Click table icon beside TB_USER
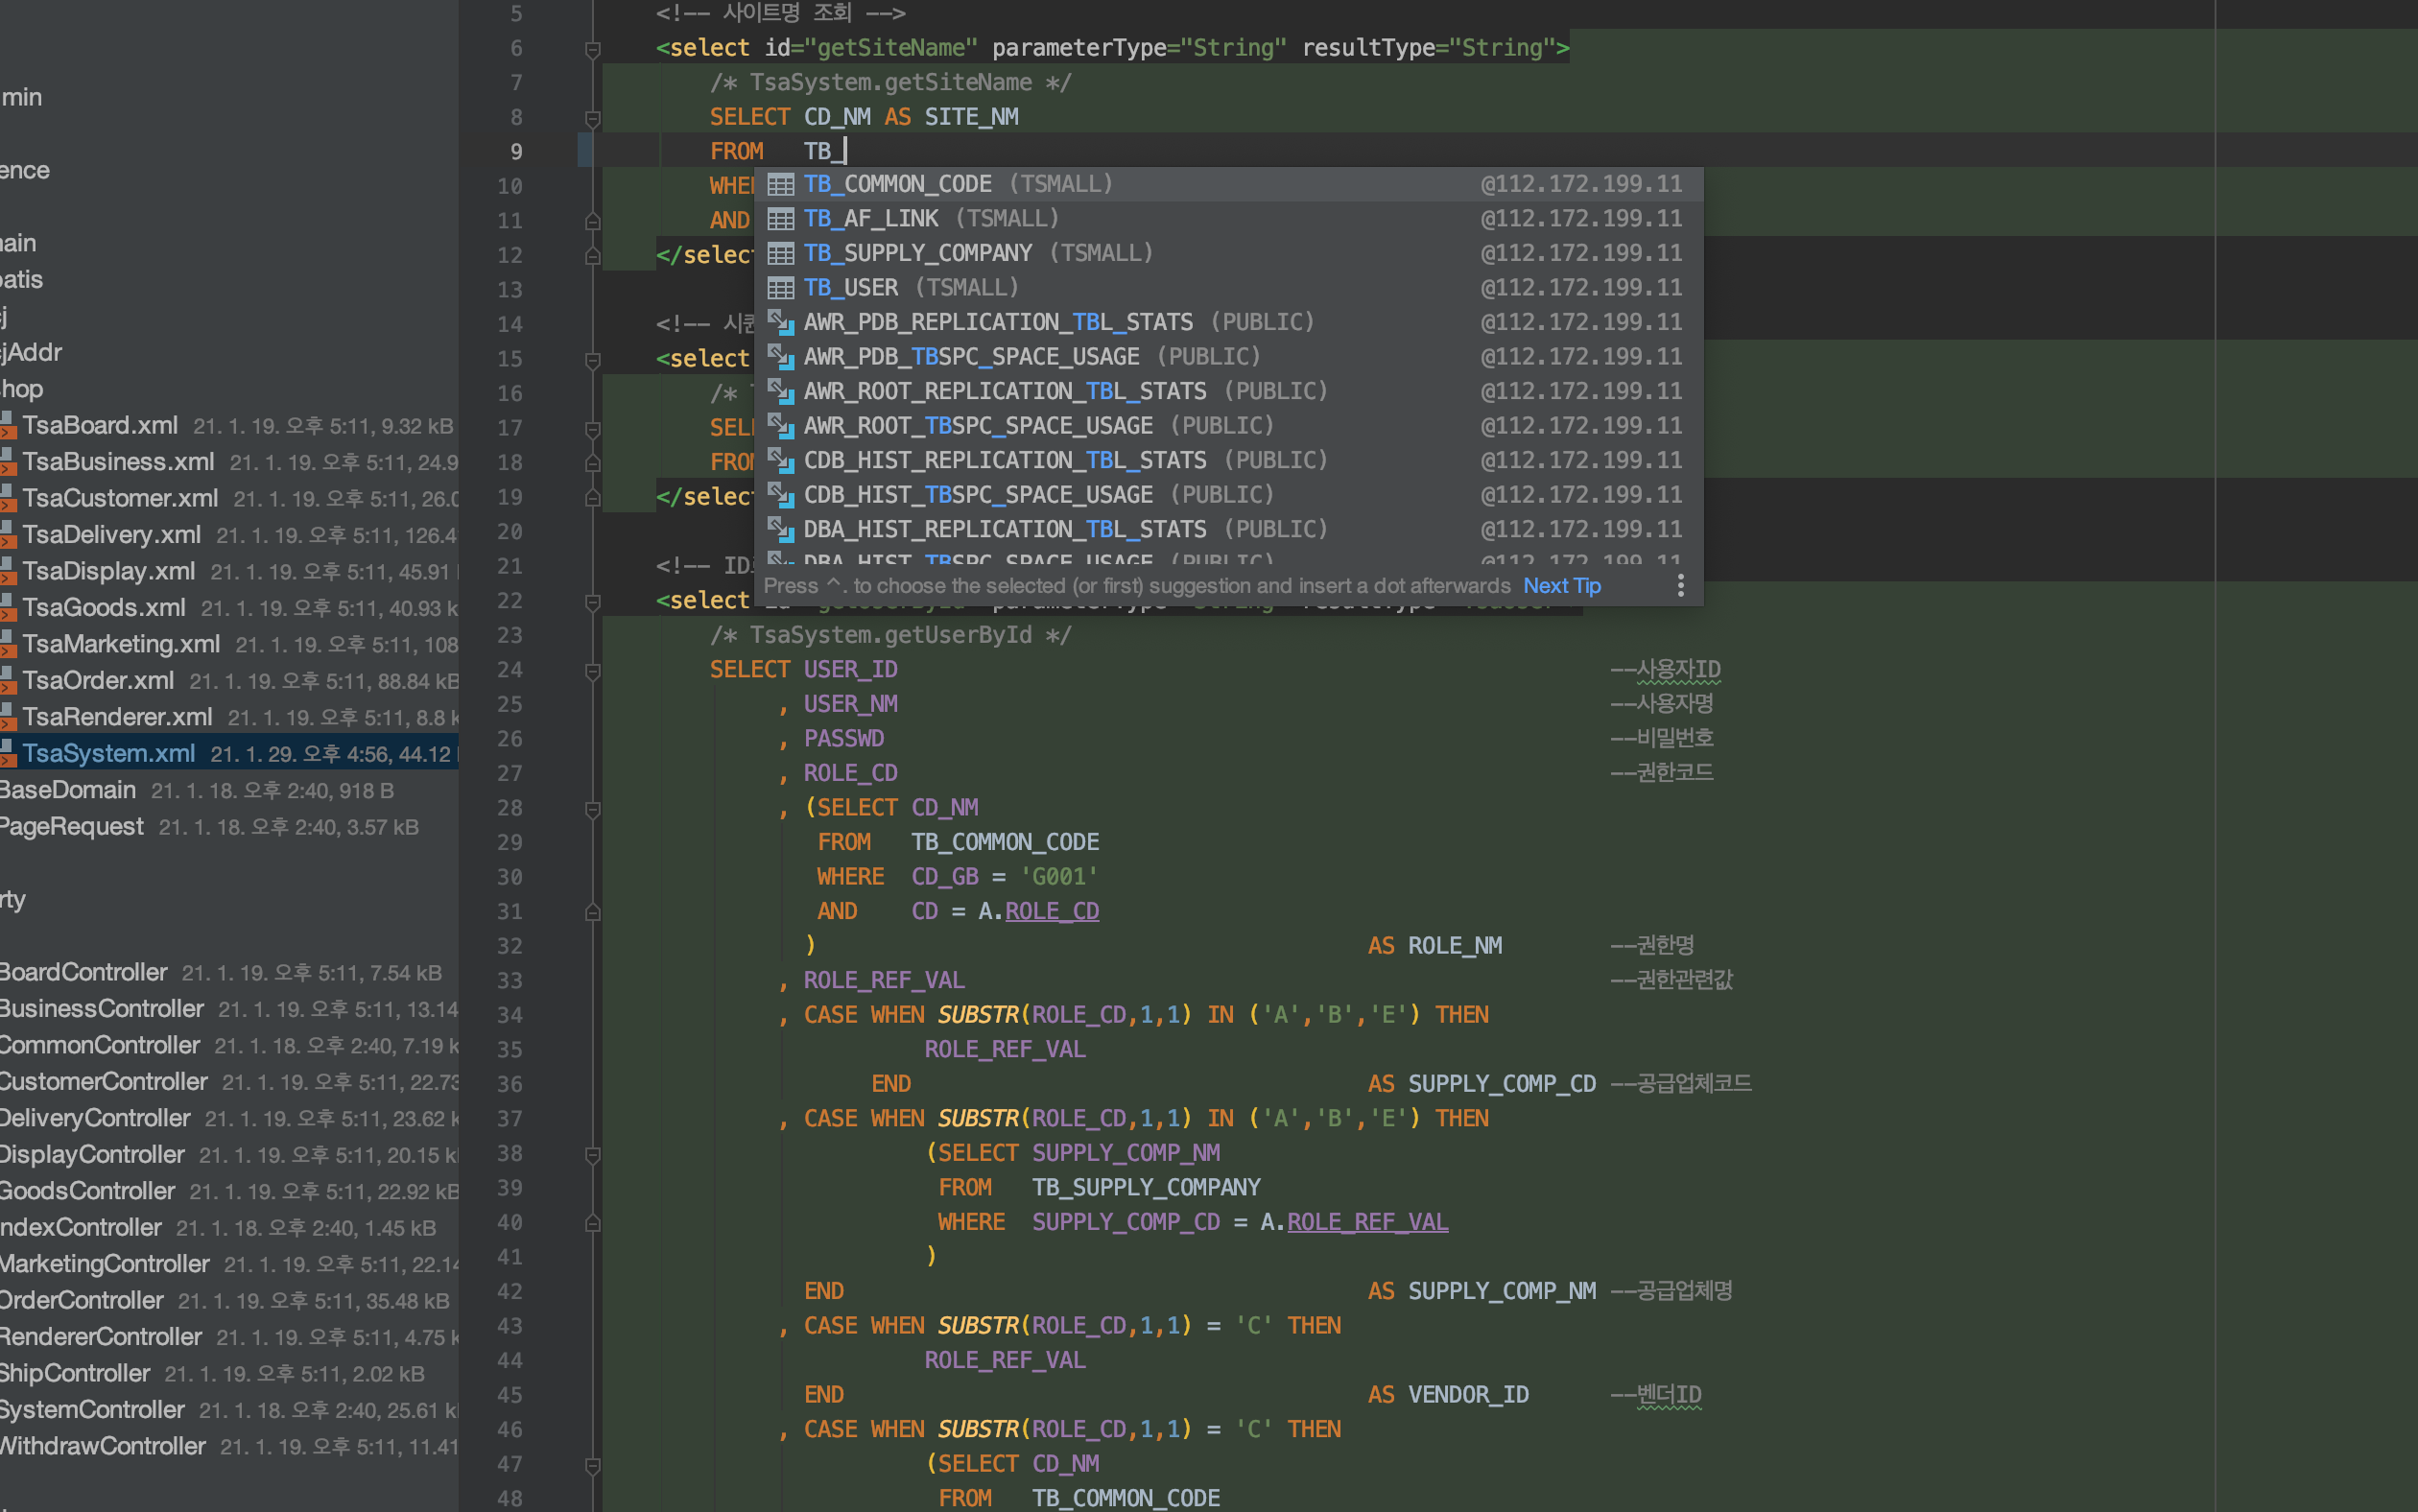 pyautogui.click(x=780, y=289)
